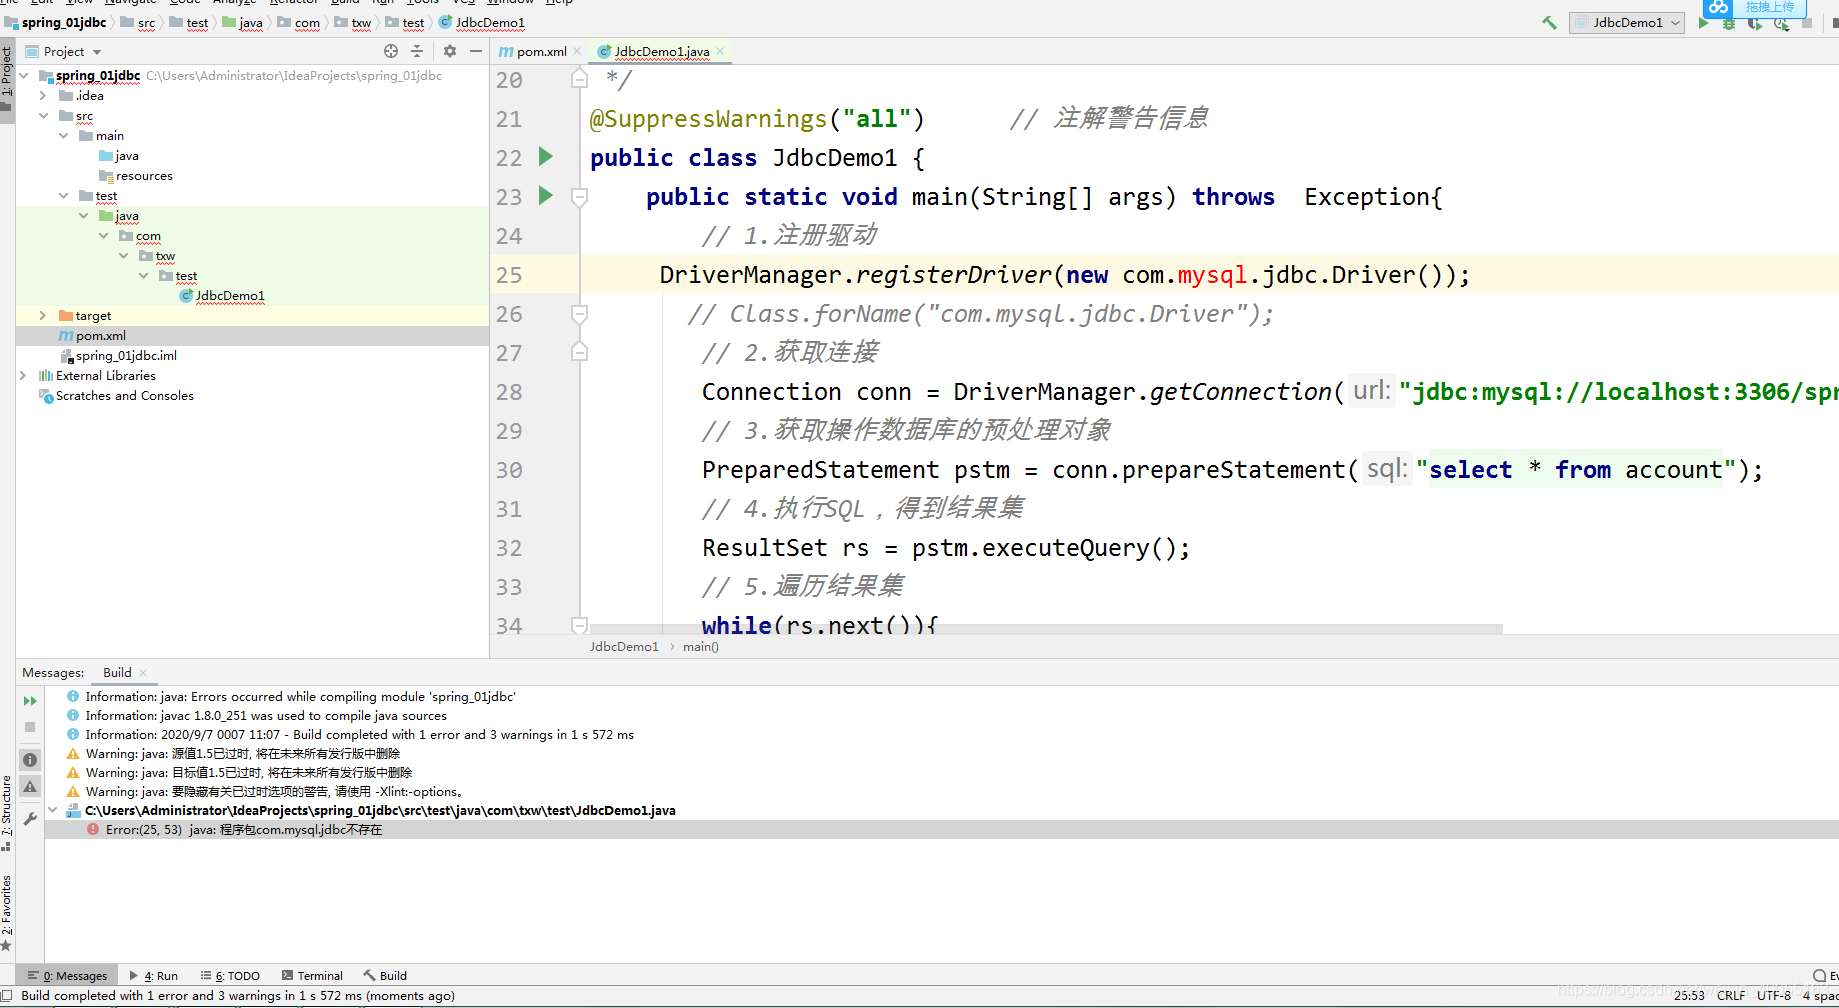Viewport: 1839px width, 1008px height.
Task: Click the UTF-8 encoding in status bar
Action: point(1774,996)
